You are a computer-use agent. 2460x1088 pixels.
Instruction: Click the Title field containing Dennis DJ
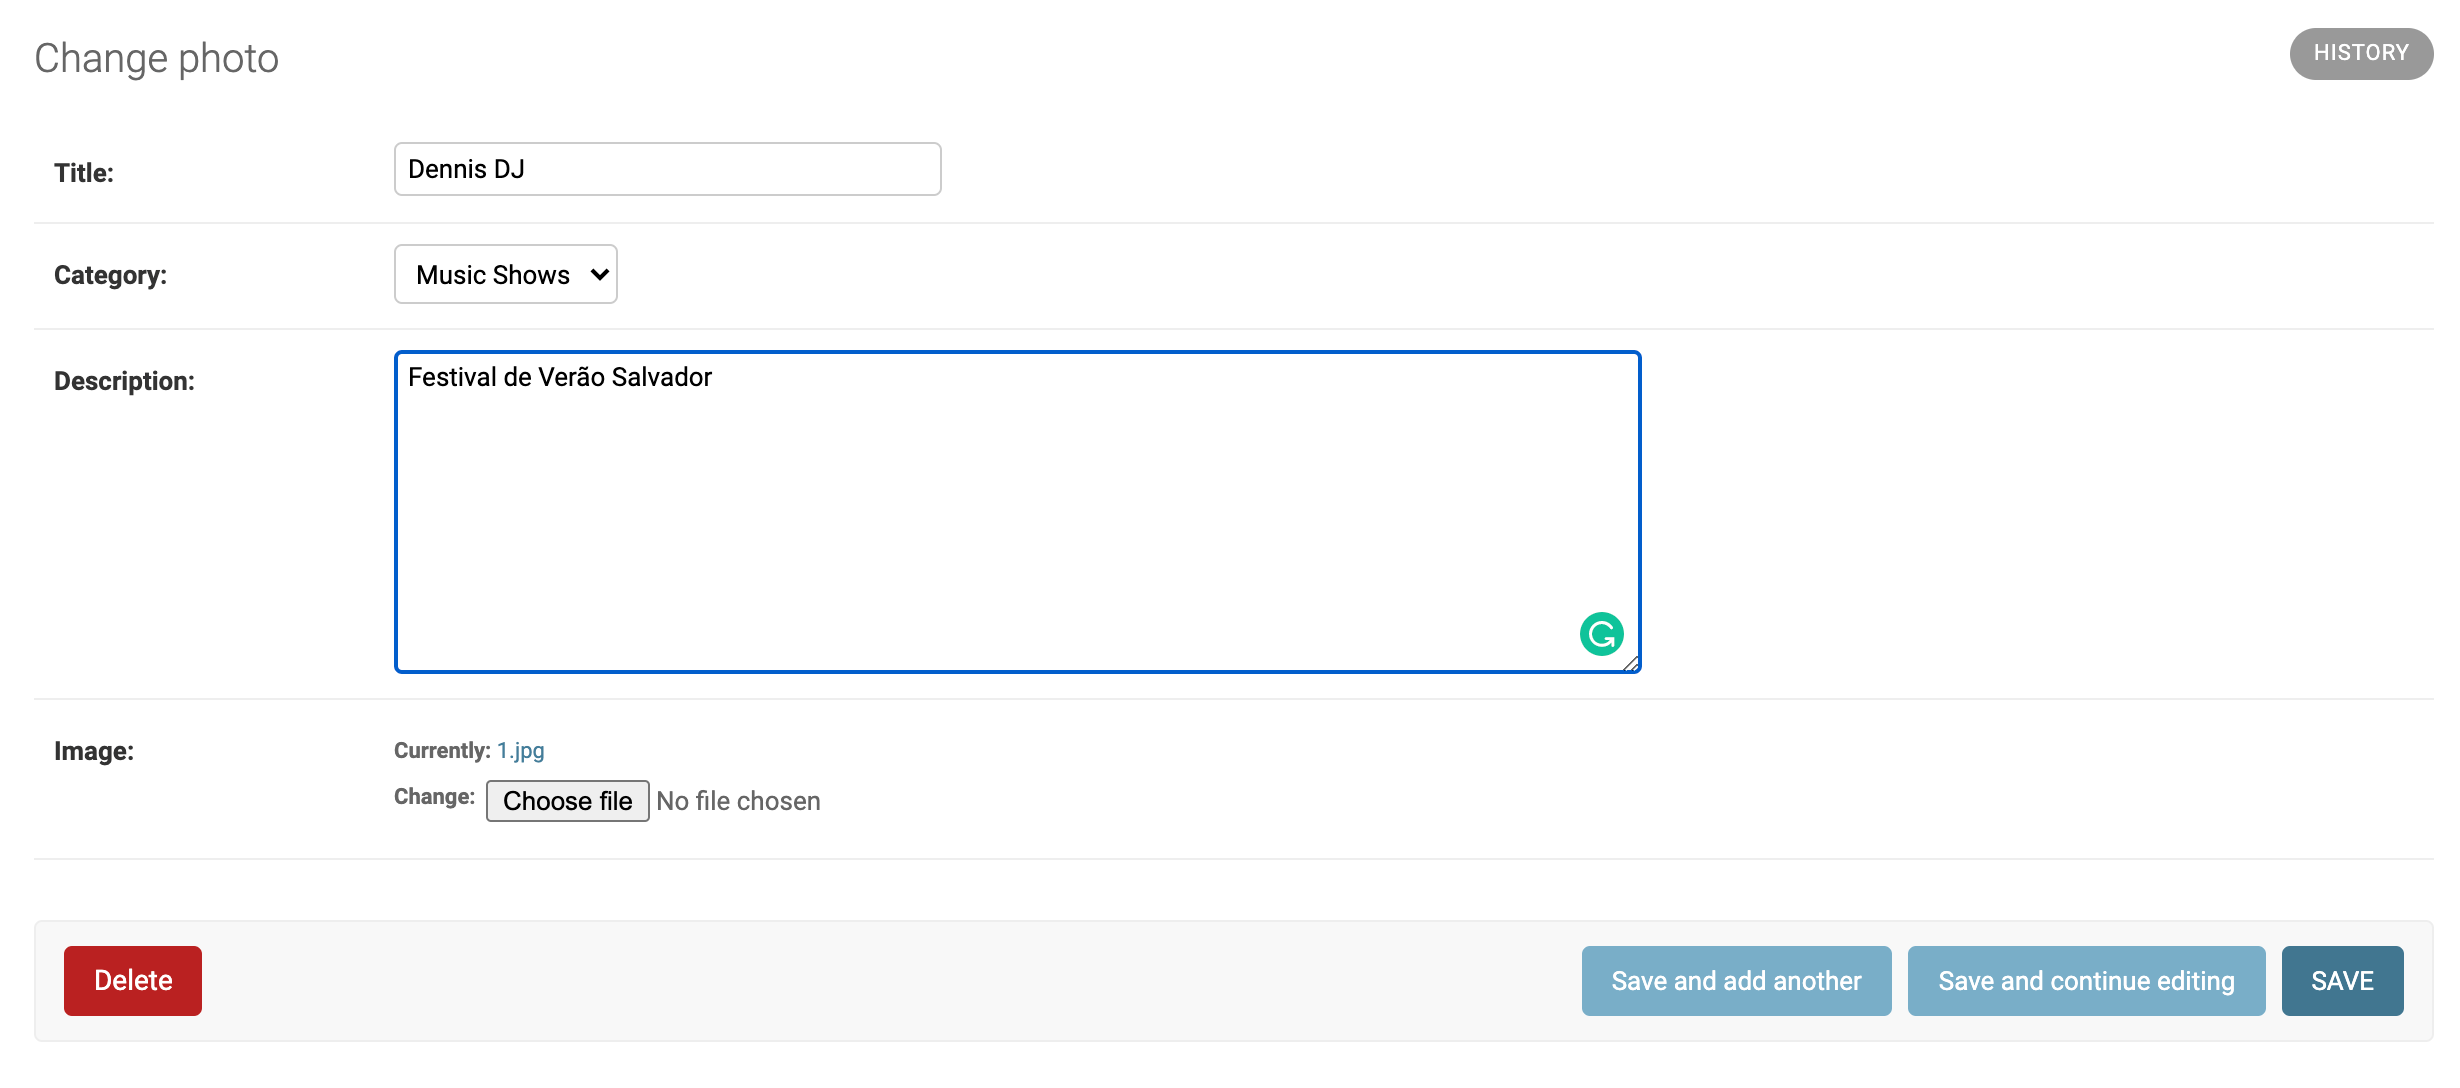pyautogui.click(x=667, y=169)
